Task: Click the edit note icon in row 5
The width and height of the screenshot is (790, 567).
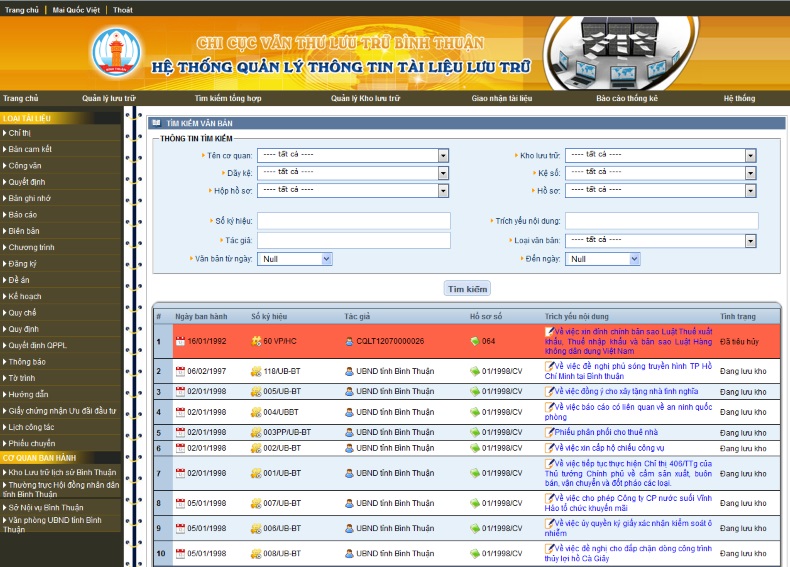Action: (x=549, y=431)
